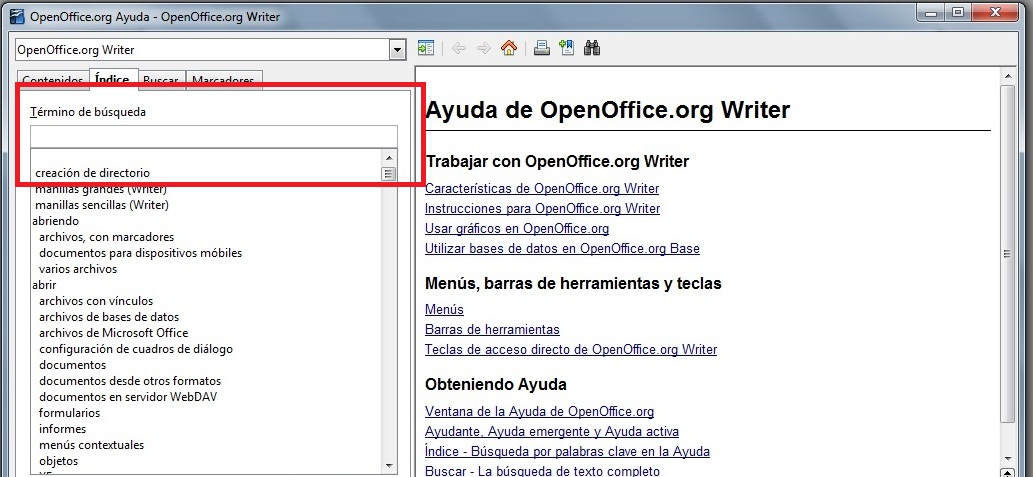Select index entry informes
The image size is (1033, 477).
tap(63, 429)
